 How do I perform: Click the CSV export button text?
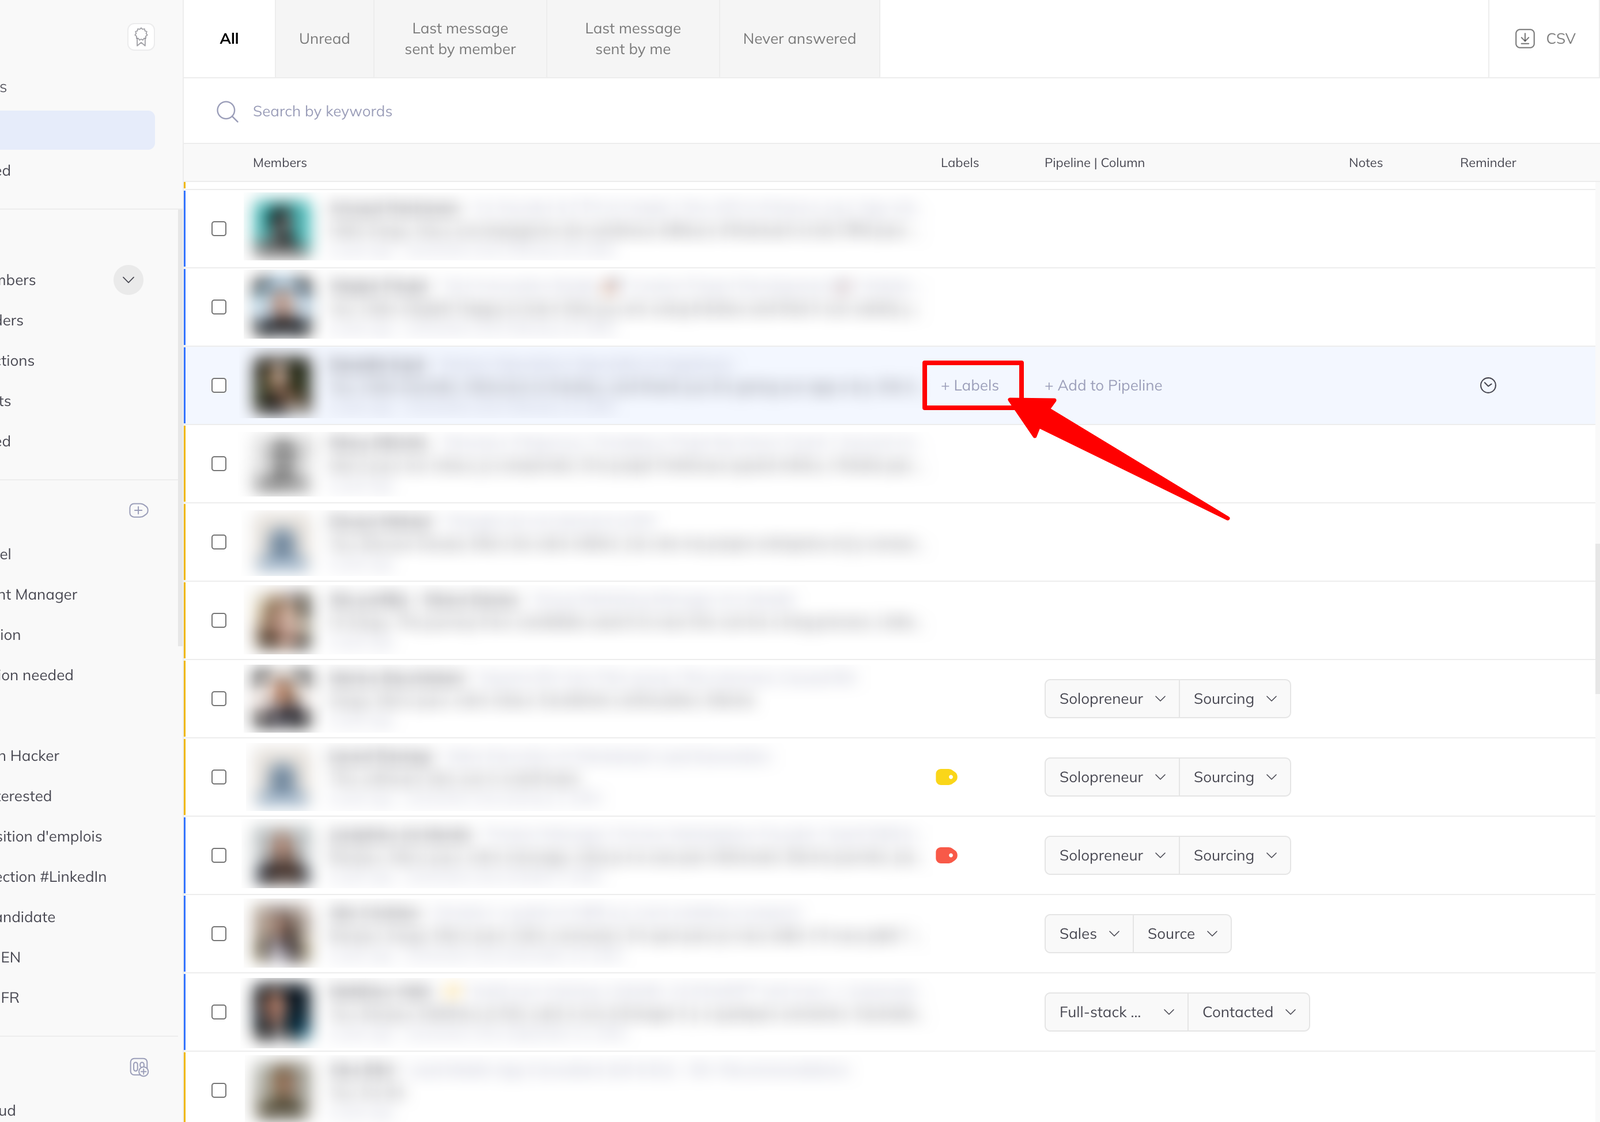1560,39
